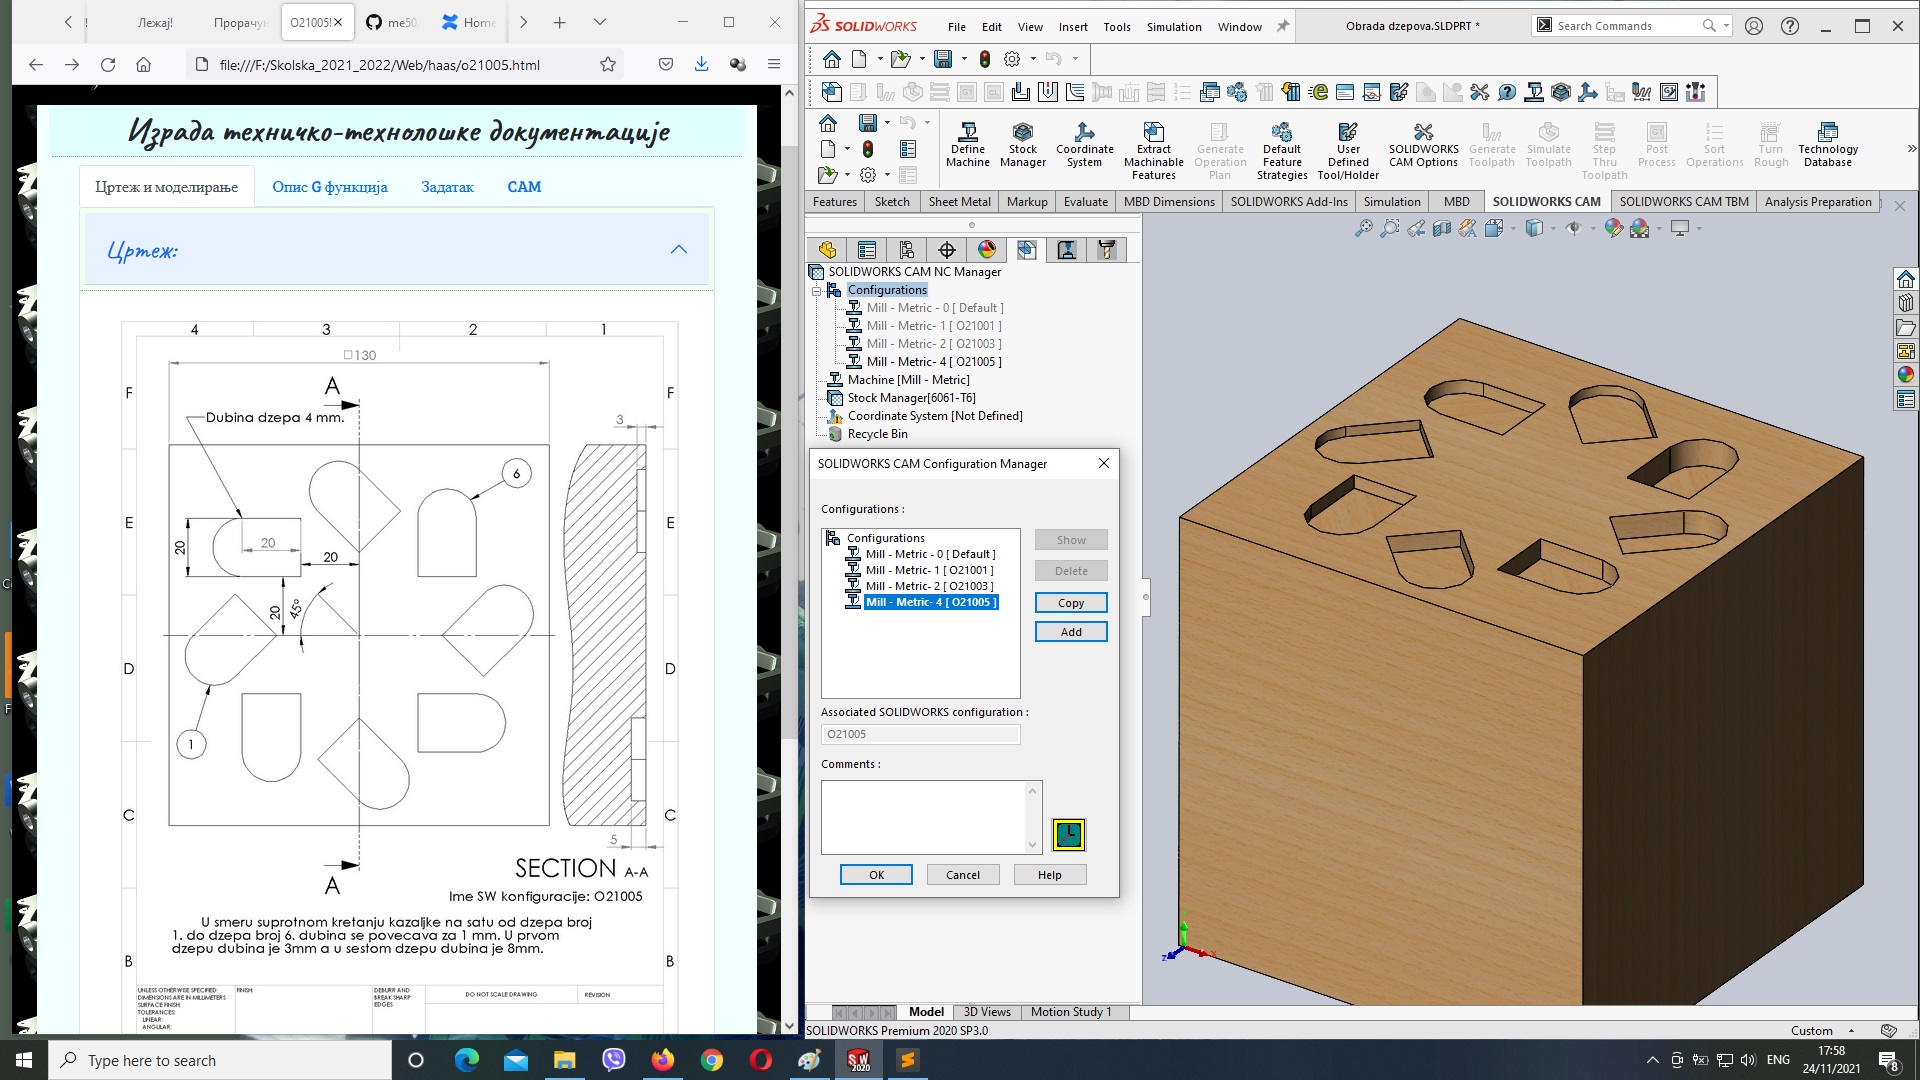Select Mill-Metric-4 [O21005] configuration

coord(930,601)
